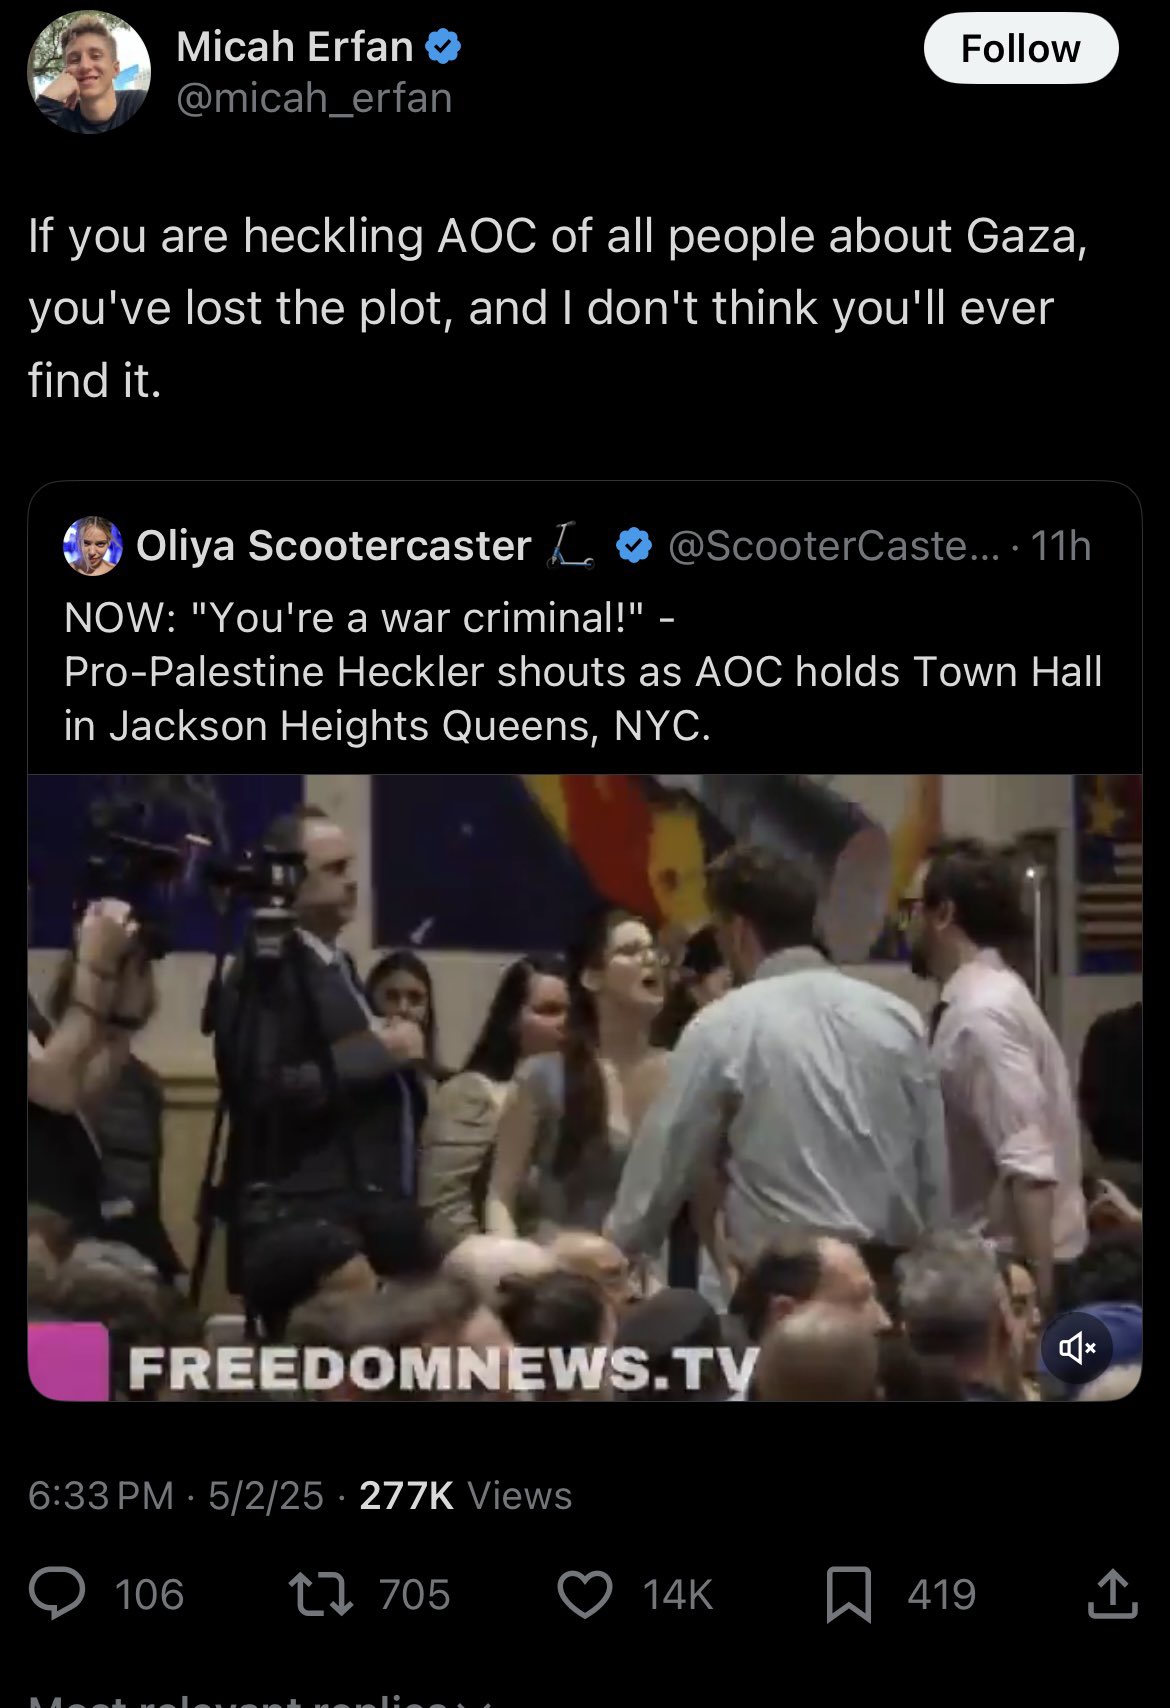Tap the reply speech bubble icon
The image size is (1170, 1708).
[x=57, y=1594]
